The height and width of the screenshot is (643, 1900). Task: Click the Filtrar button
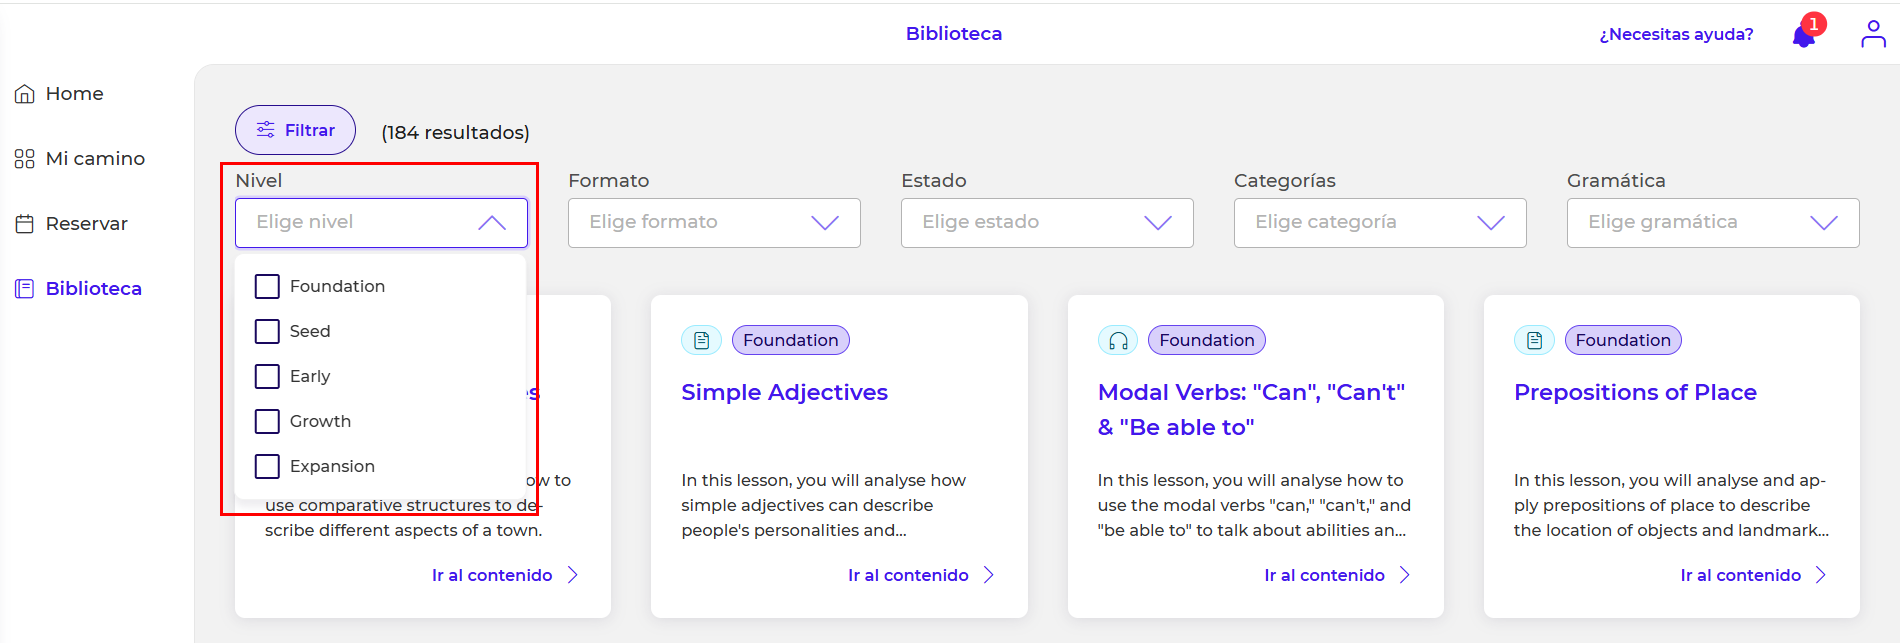click(x=295, y=131)
